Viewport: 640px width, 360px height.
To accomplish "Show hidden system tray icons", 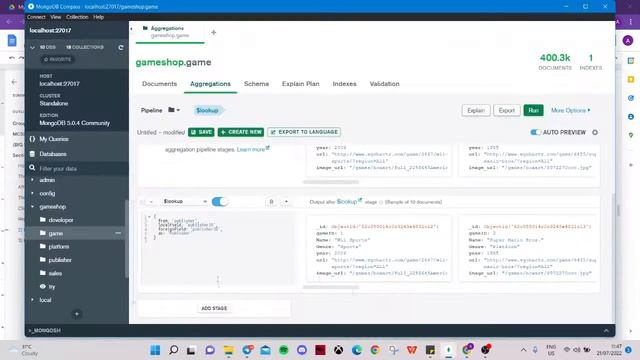I will (523, 350).
